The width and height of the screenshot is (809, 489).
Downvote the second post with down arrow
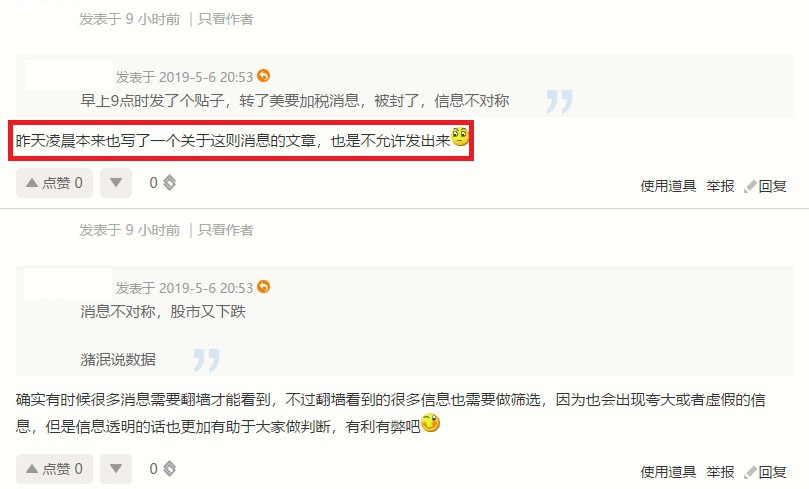click(116, 468)
